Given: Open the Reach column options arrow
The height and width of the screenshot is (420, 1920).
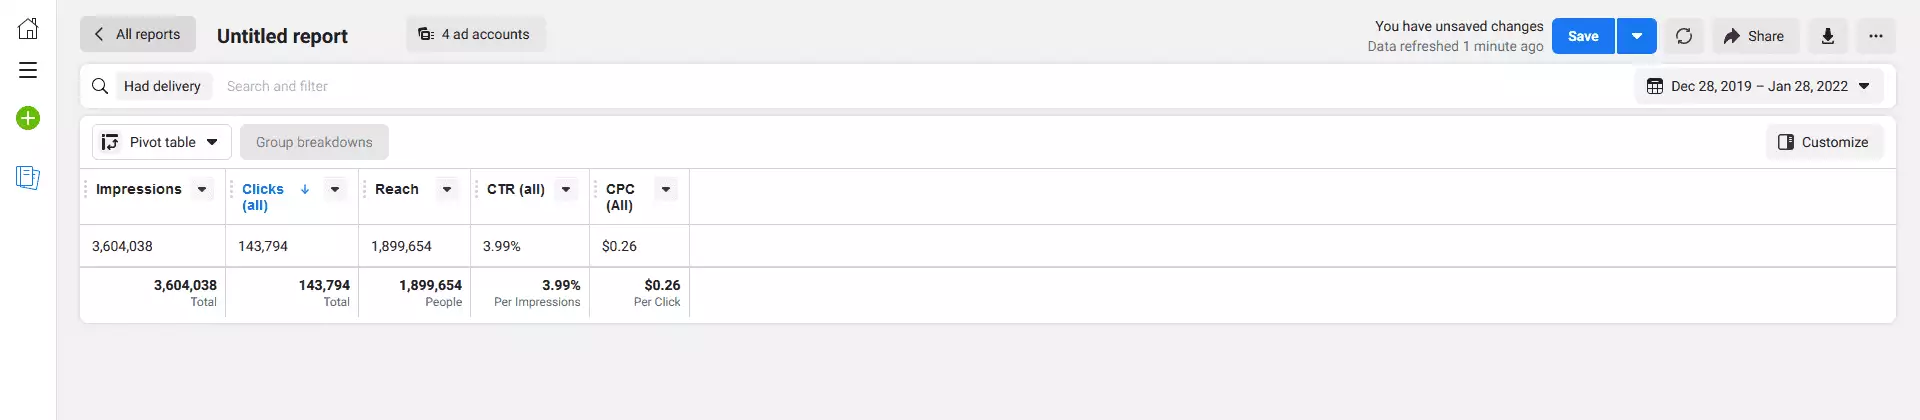Looking at the screenshot, I should point(447,189).
